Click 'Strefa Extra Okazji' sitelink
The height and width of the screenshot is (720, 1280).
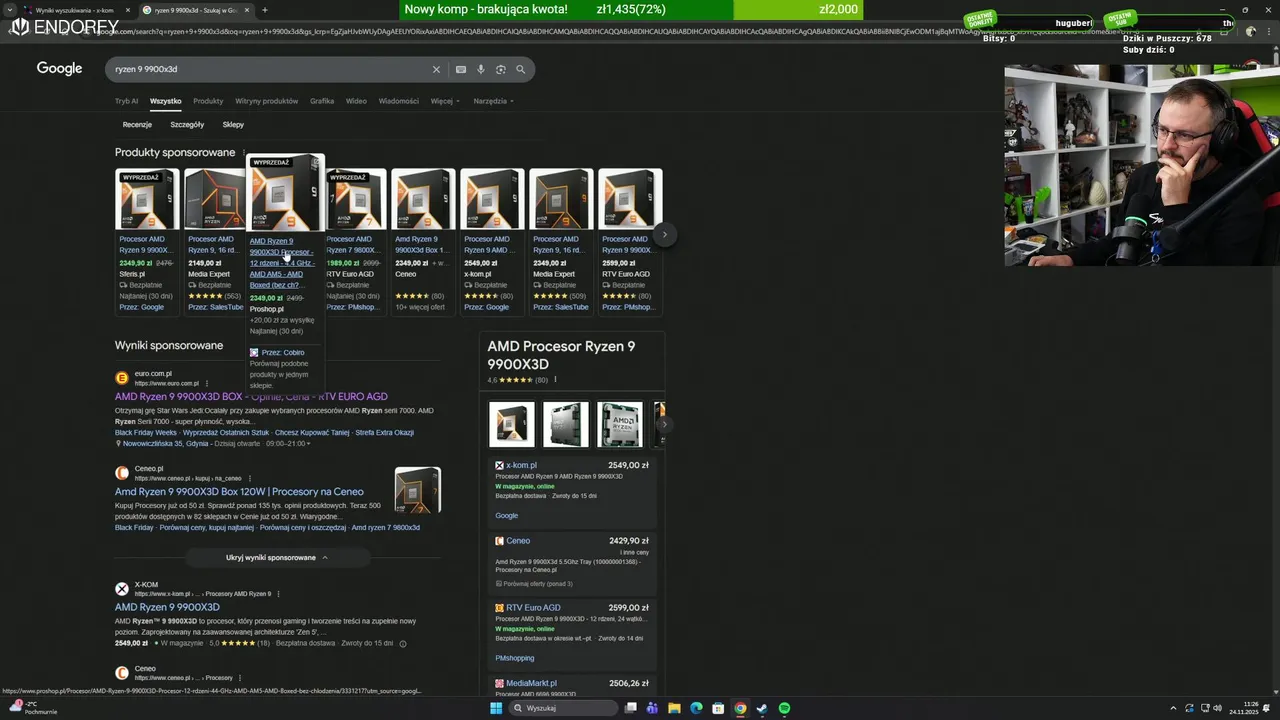pyautogui.click(x=384, y=433)
